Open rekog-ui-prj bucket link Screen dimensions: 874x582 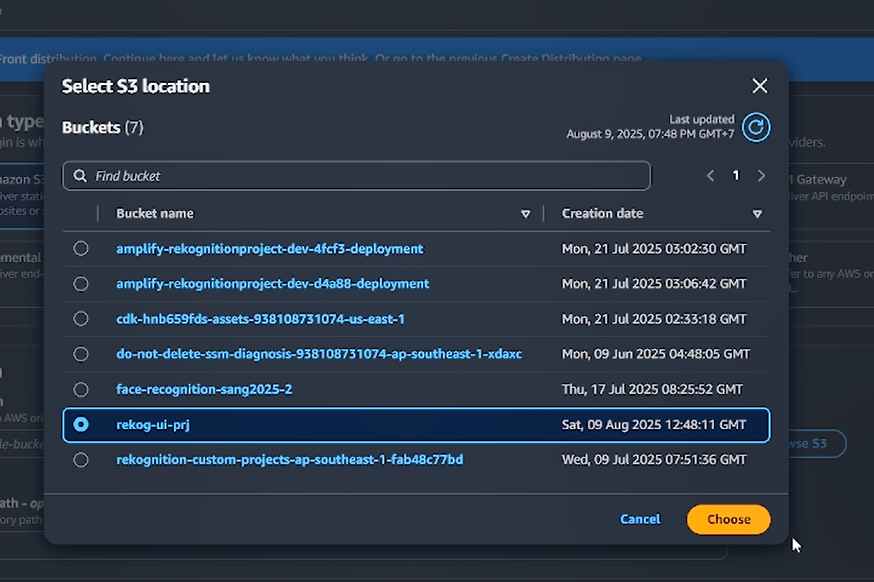coord(153,425)
